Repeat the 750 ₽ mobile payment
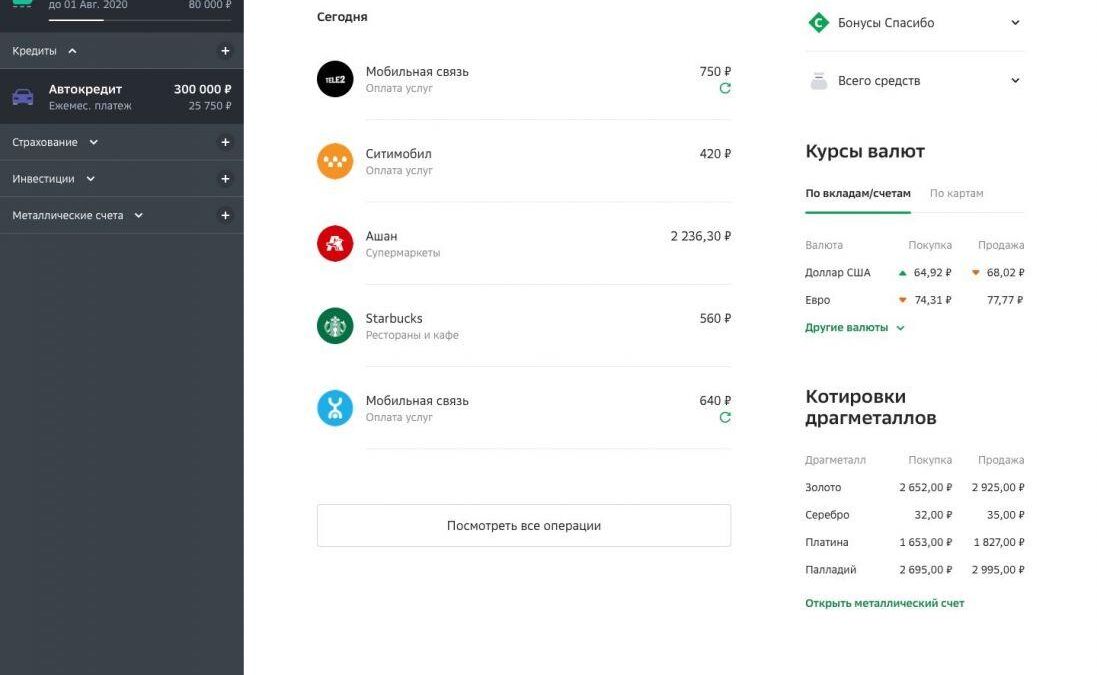This screenshot has width=1097, height=675. click(725, 88)
